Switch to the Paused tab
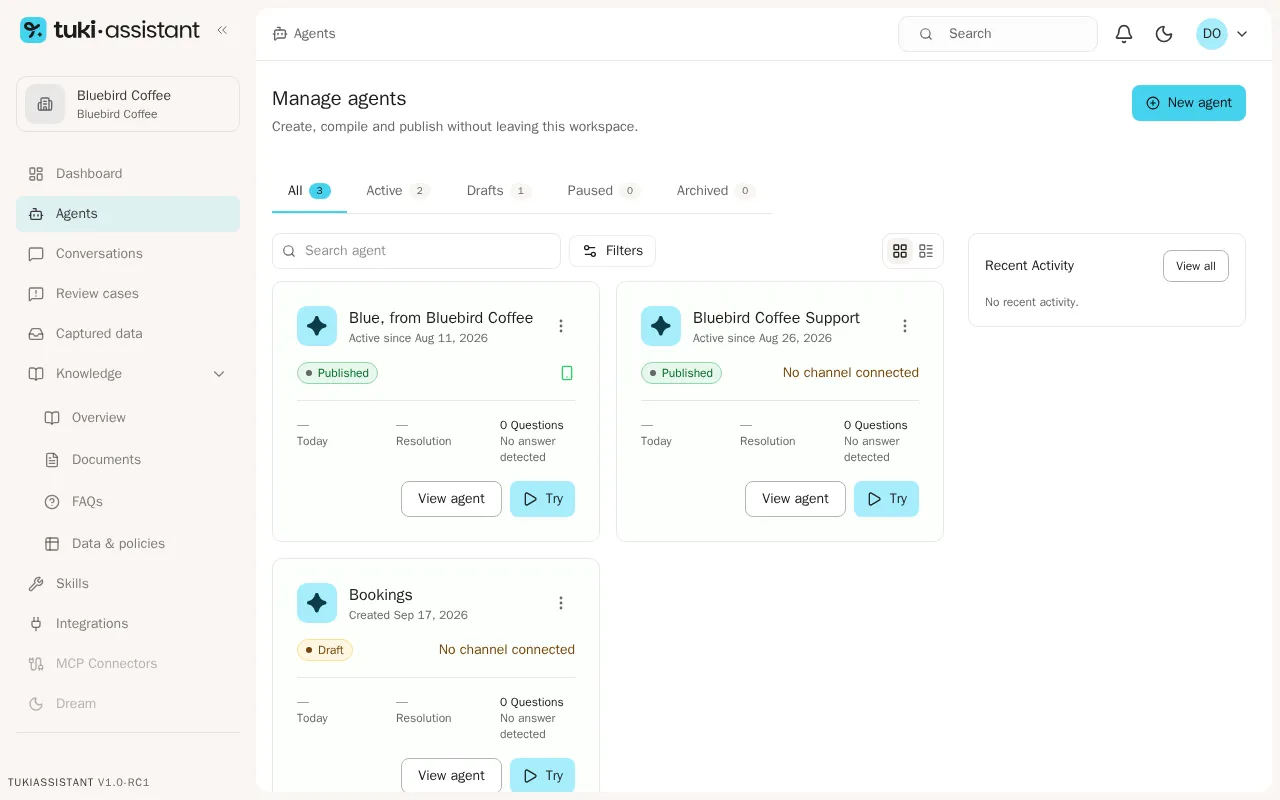The height and width of the screenshot is (800, 1280). tap(603, 191)
